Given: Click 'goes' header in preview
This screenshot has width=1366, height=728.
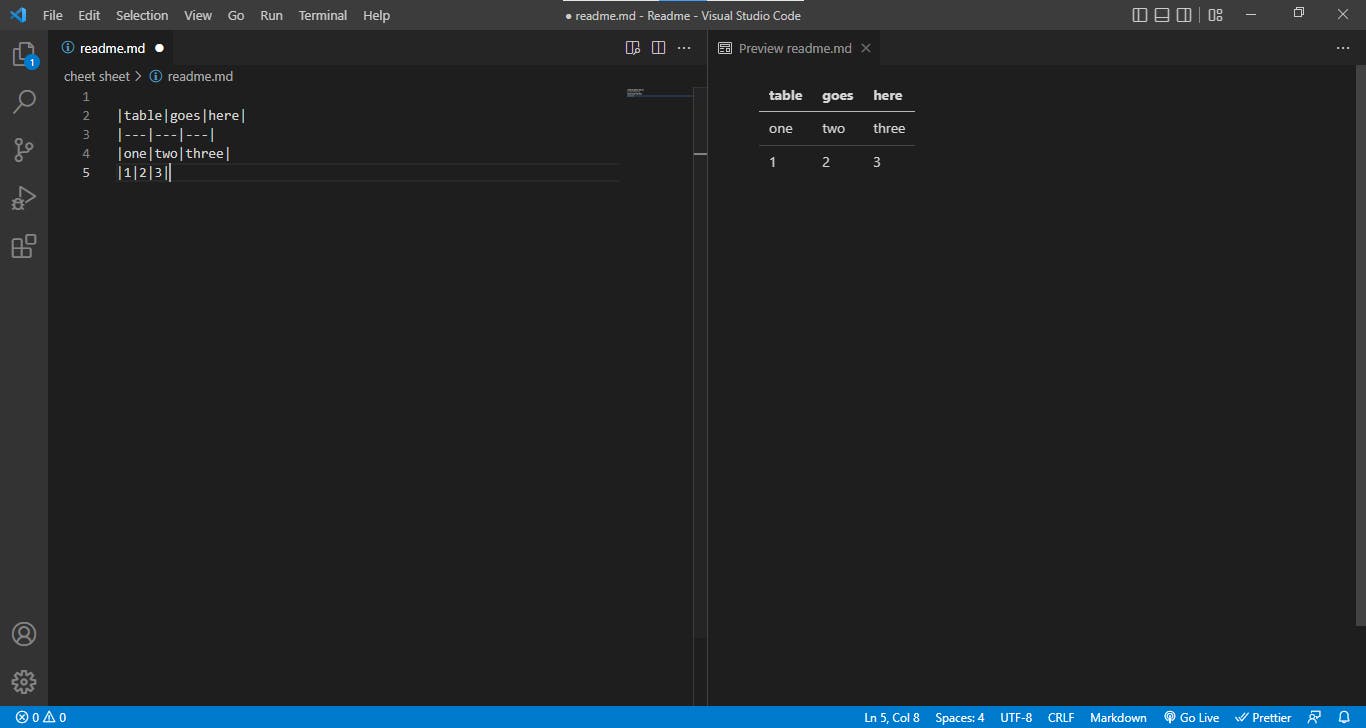Looking at the screenshot, I should [x=838, y=96].
